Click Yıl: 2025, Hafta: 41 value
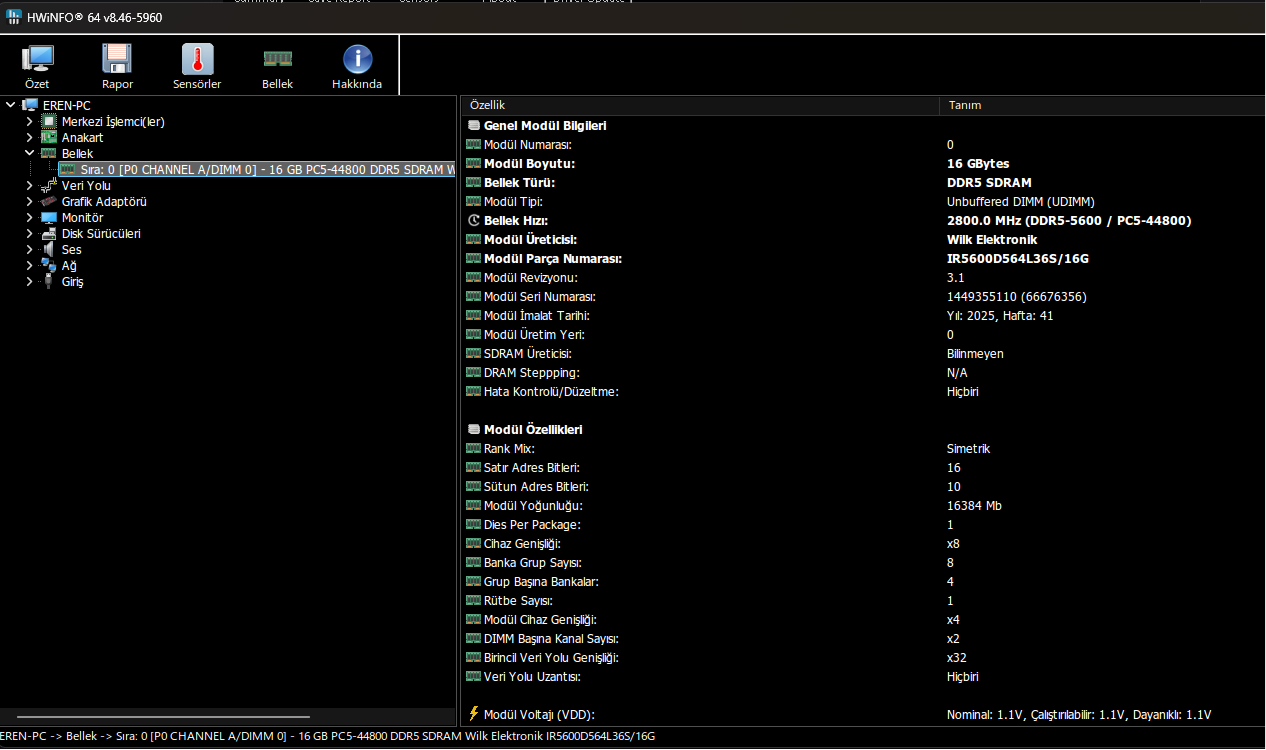 click(x=1000, y=315)
